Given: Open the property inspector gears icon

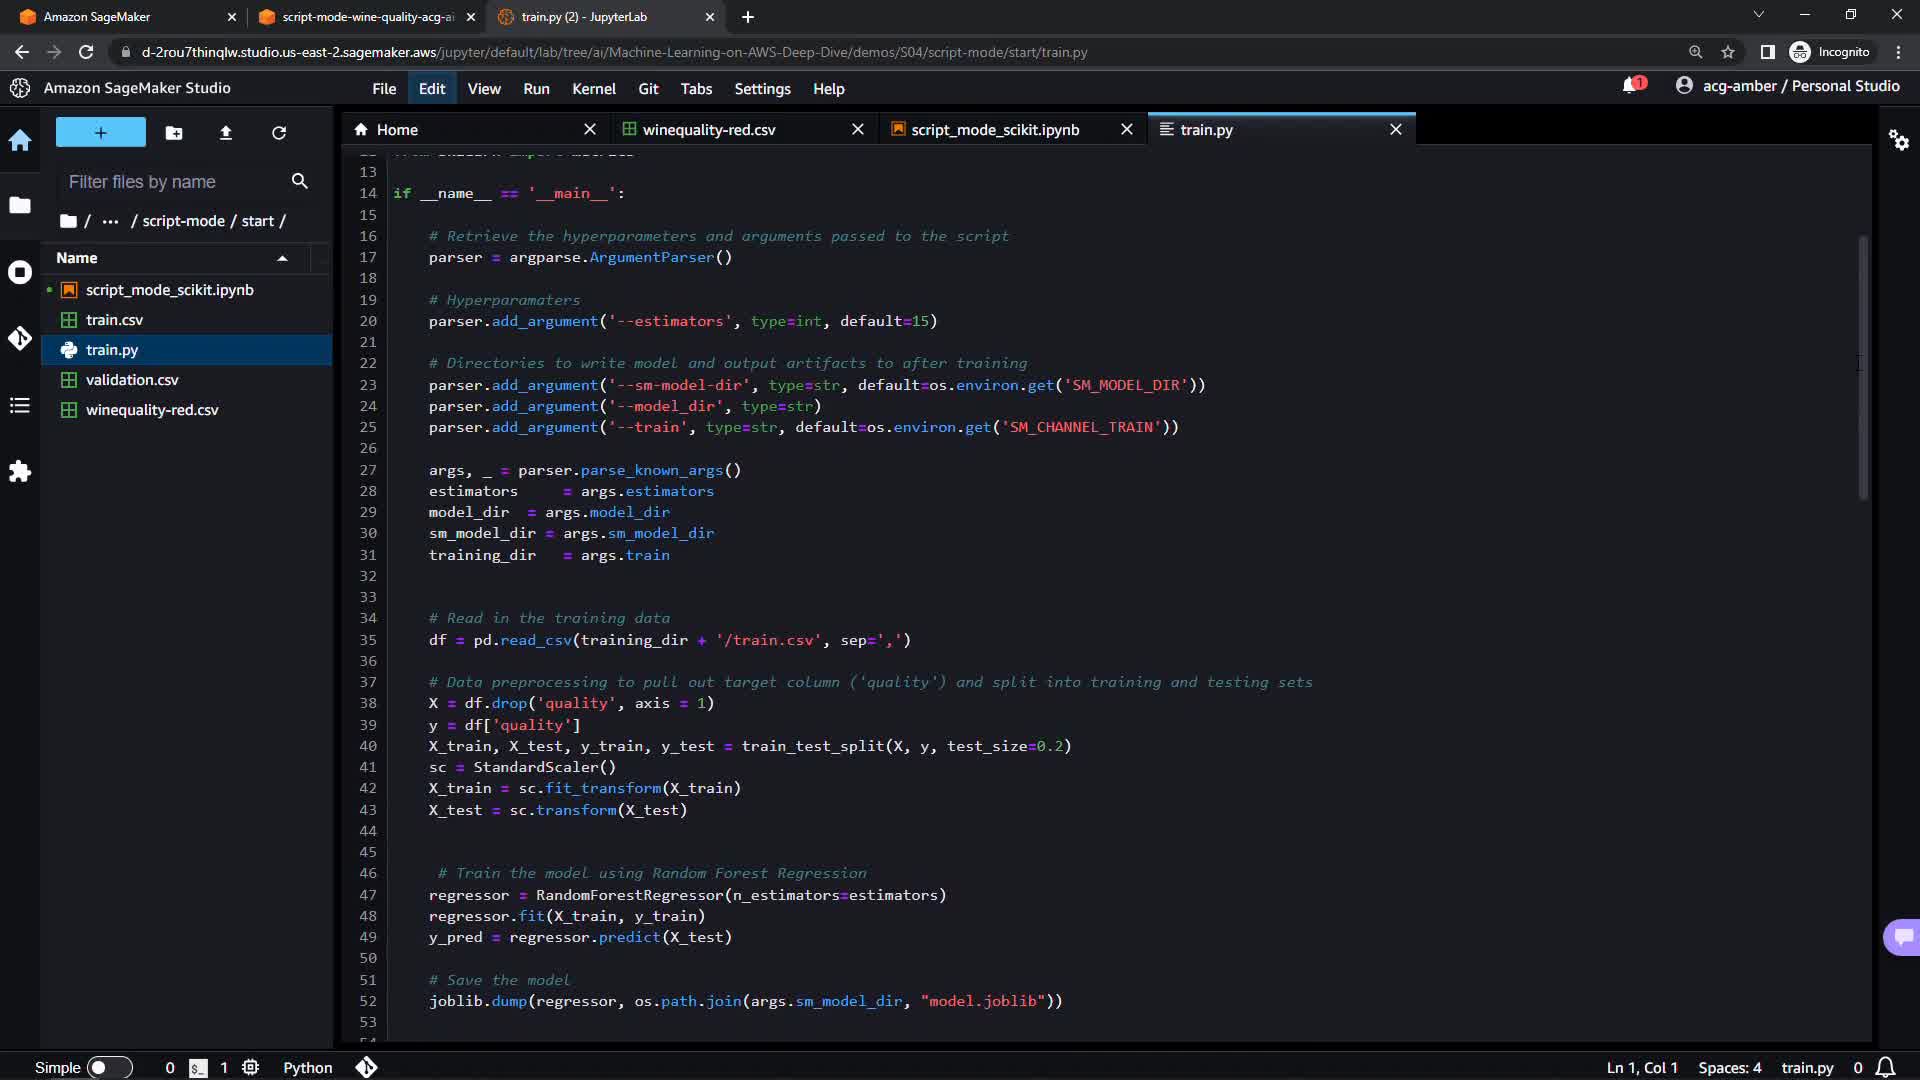Looking at the screenshot, I should [x=1898, y=140].
